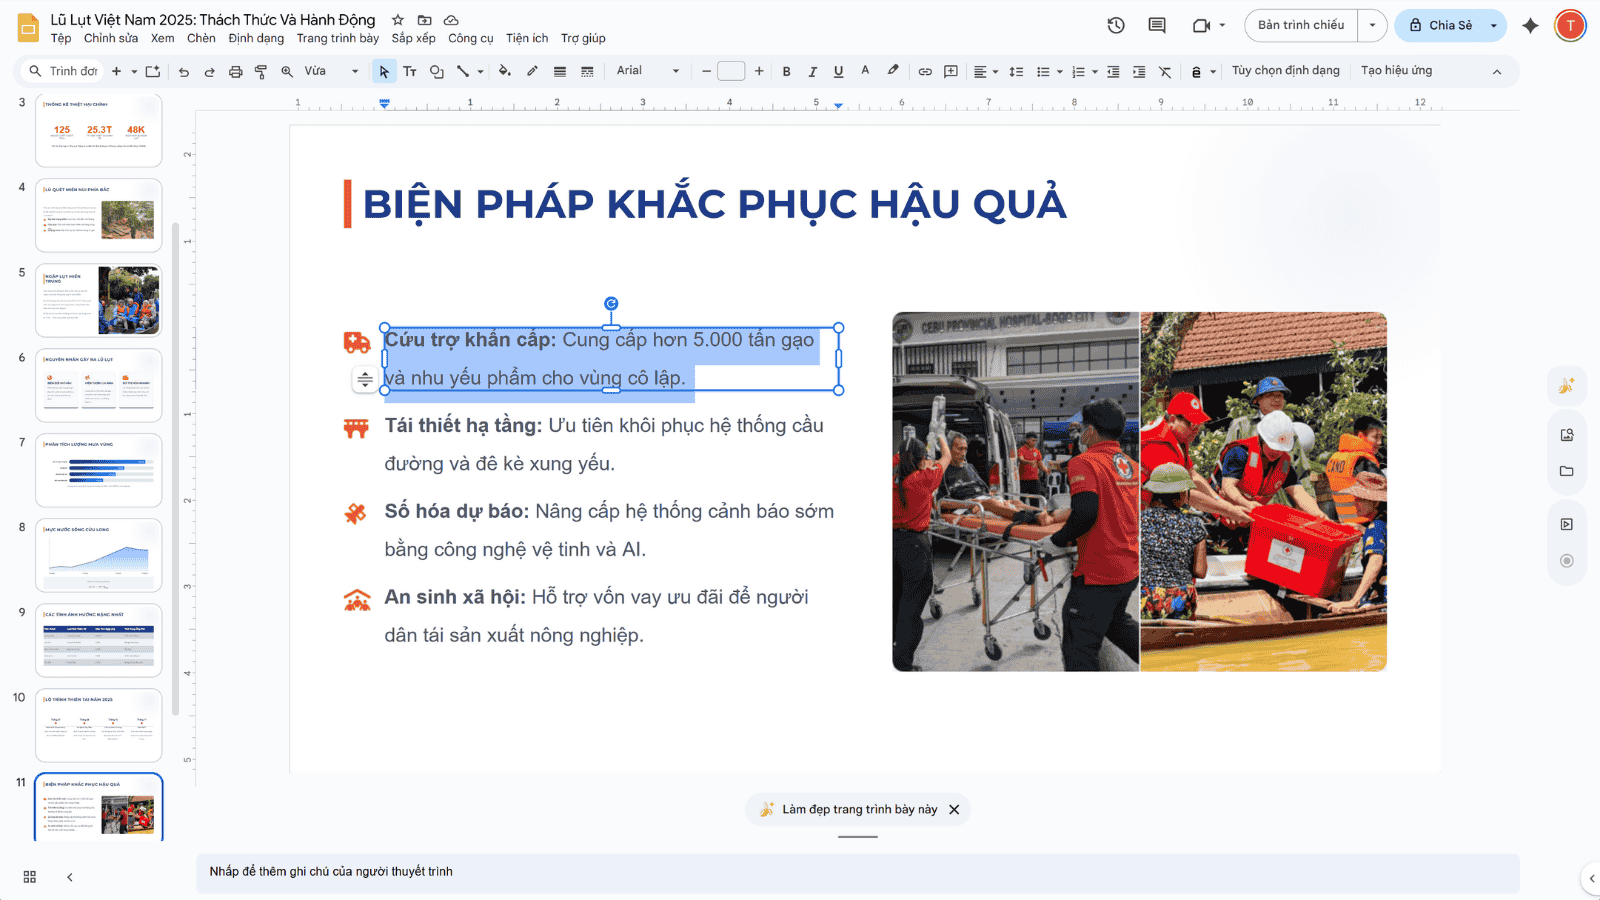Click the insert link icon
1600x900 pixels.
click(925, 71)
